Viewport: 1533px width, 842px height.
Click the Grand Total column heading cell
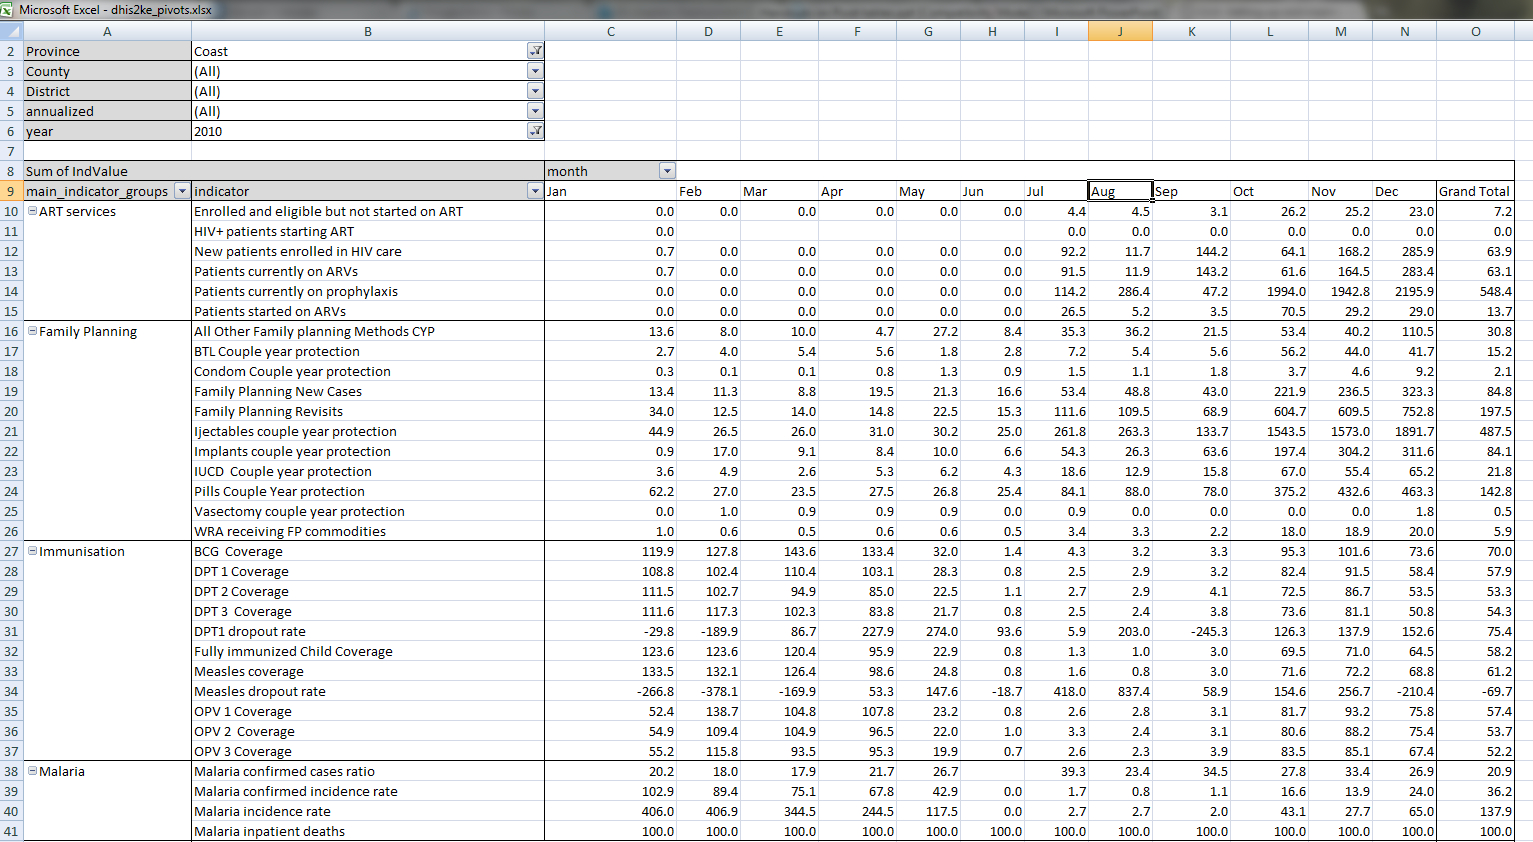click(1474, 191)
